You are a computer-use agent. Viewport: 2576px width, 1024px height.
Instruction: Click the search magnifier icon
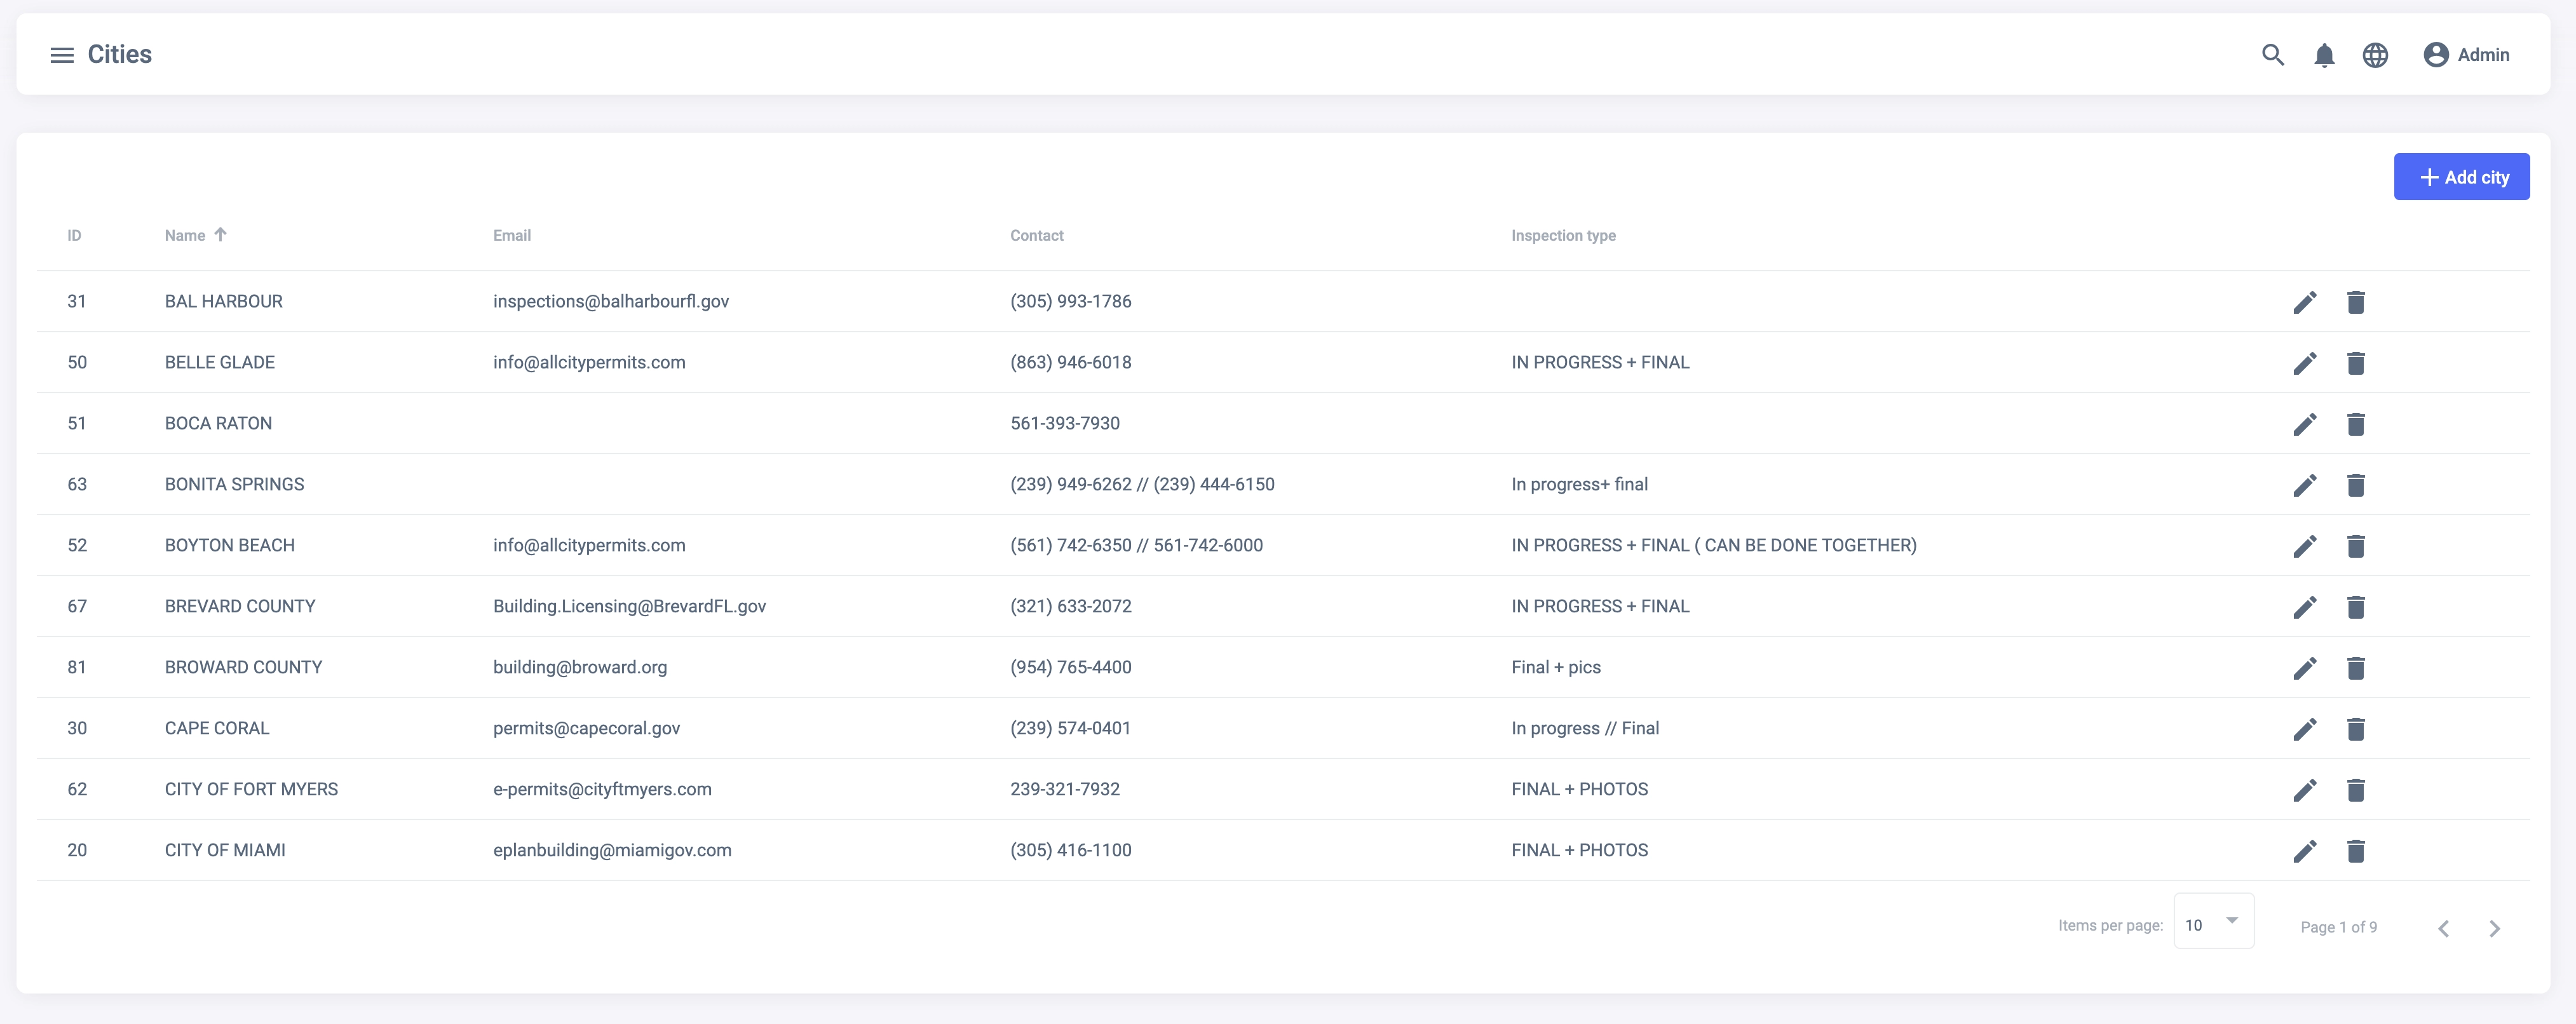(x=2272, y=55)
